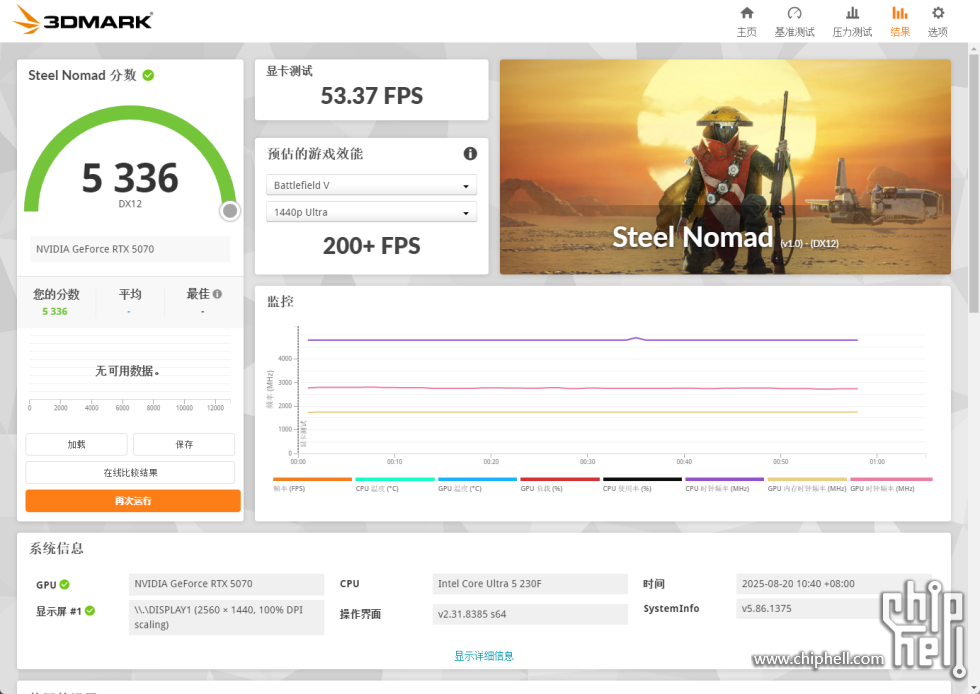Click the RTX 5070 label under the gauge
This screenshot has height=694, width=980.
130,249
